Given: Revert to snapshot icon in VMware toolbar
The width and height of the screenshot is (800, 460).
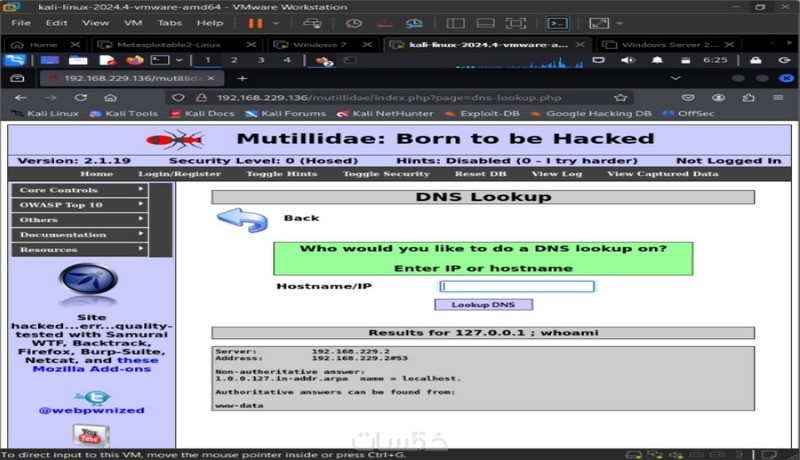Looking at the screenshot, I should pos(385,23).
